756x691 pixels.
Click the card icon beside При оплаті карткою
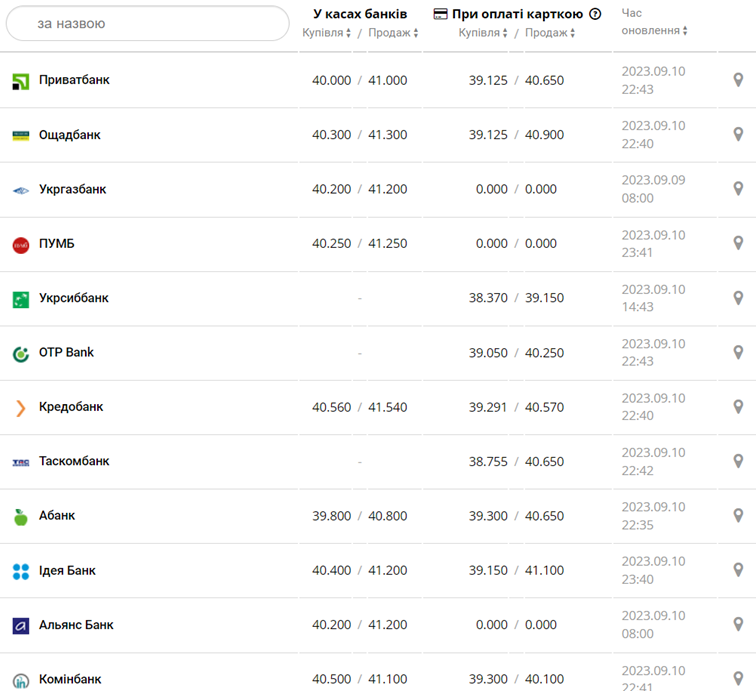click(440, 14)
